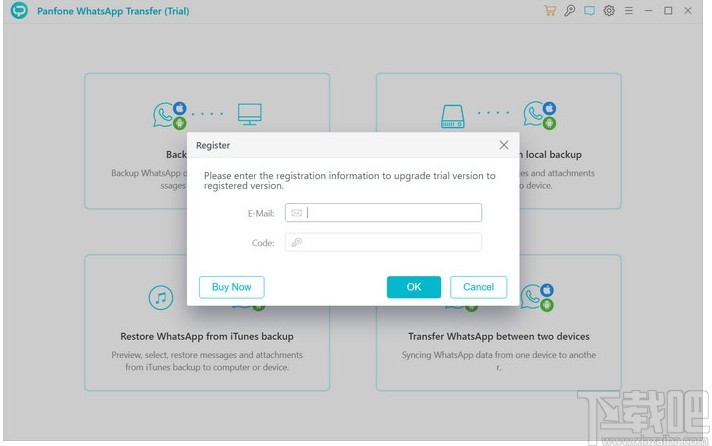Click the key register icon in title bar
Viewport: 712px width, 446px height.
point(569,10)
